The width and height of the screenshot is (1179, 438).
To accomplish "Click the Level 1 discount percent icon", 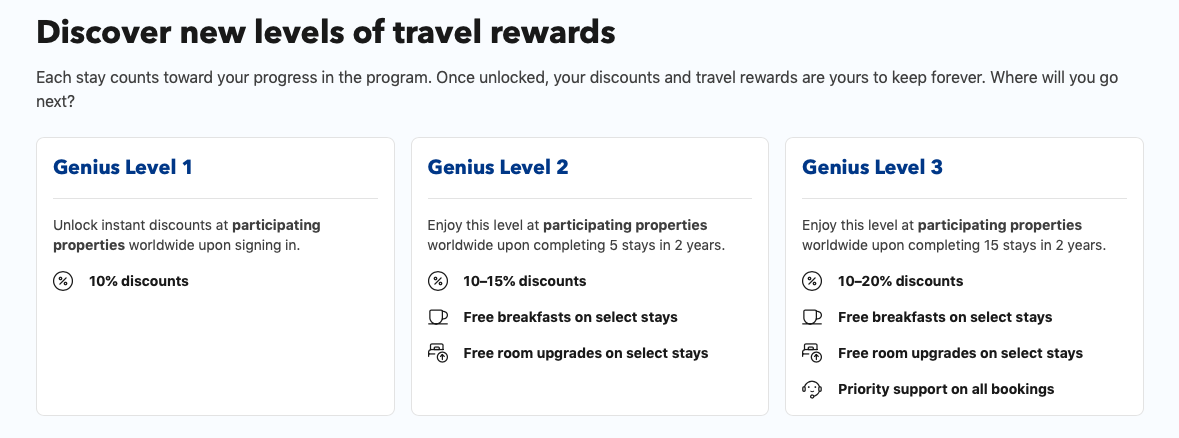I will (62, 281).
